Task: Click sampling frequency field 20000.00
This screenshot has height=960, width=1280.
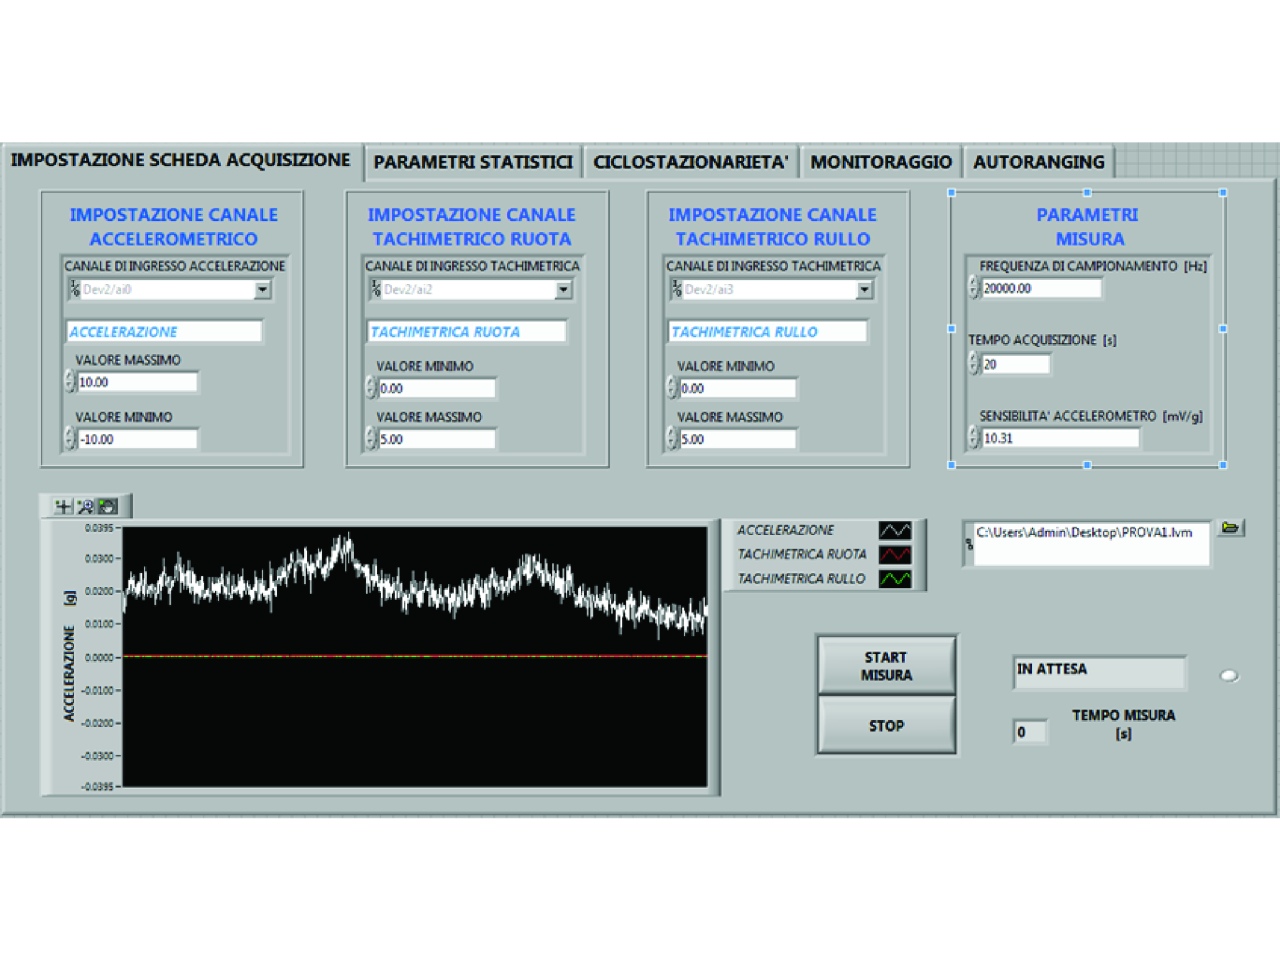Action: click(x=1041, y=288)
